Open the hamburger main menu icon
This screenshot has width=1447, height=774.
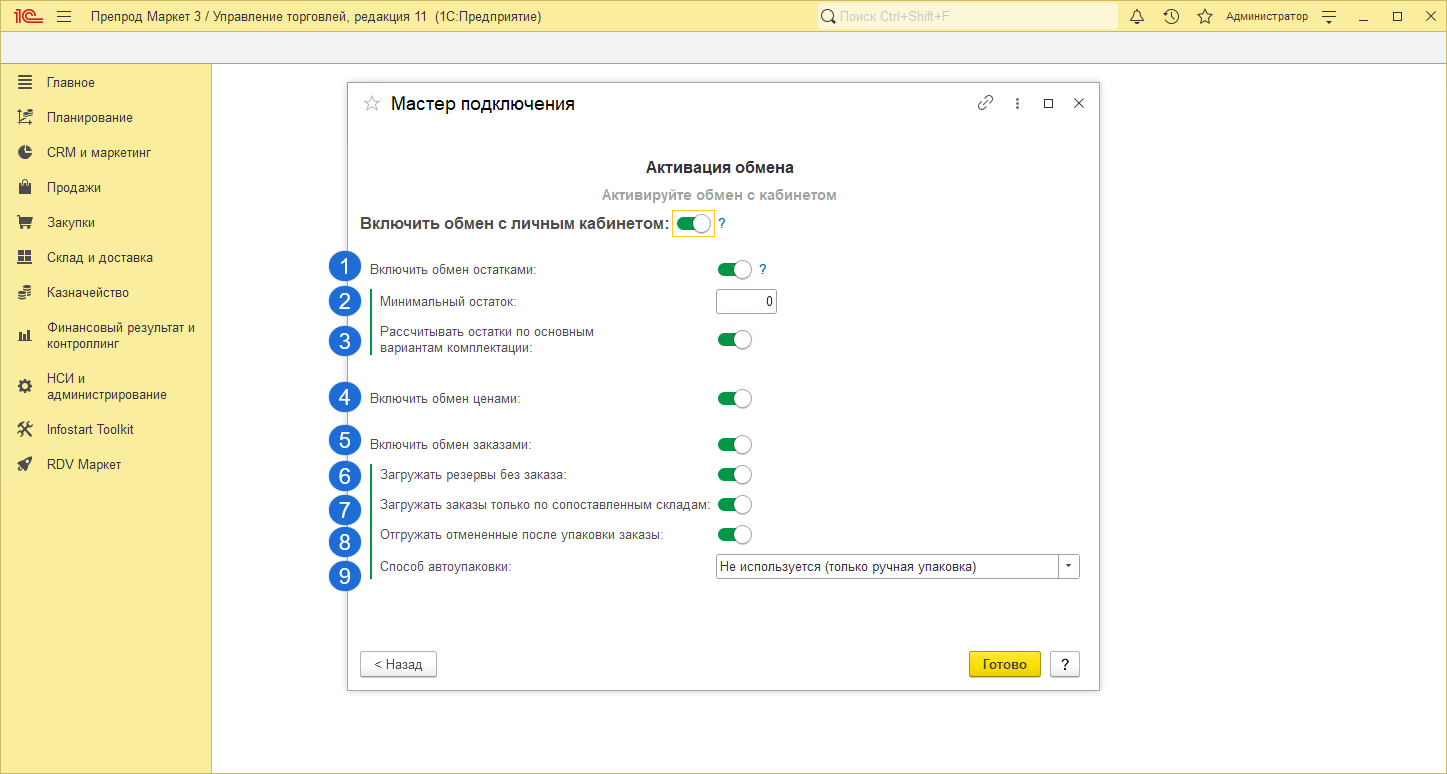tap(64, 17)
